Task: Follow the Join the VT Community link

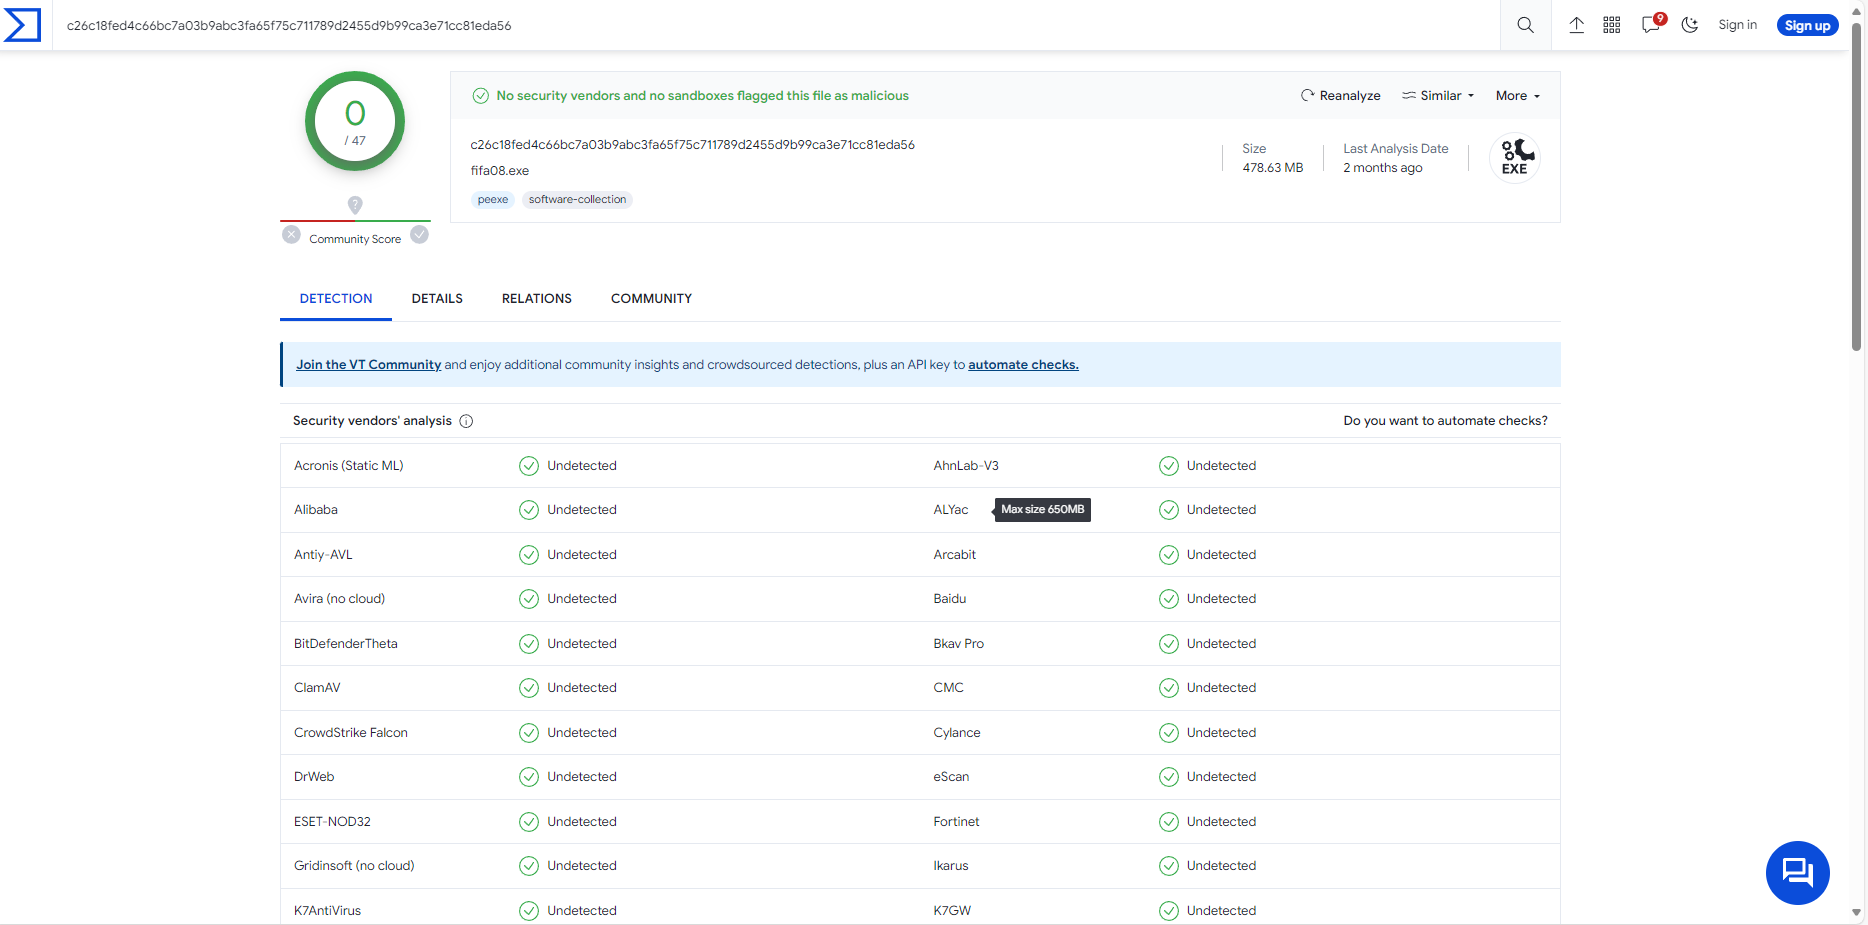Action: 368,365
